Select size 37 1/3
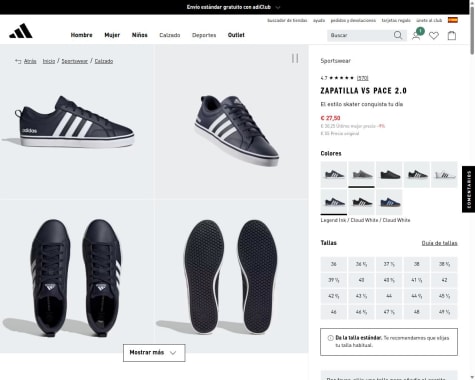 (389, 264)
